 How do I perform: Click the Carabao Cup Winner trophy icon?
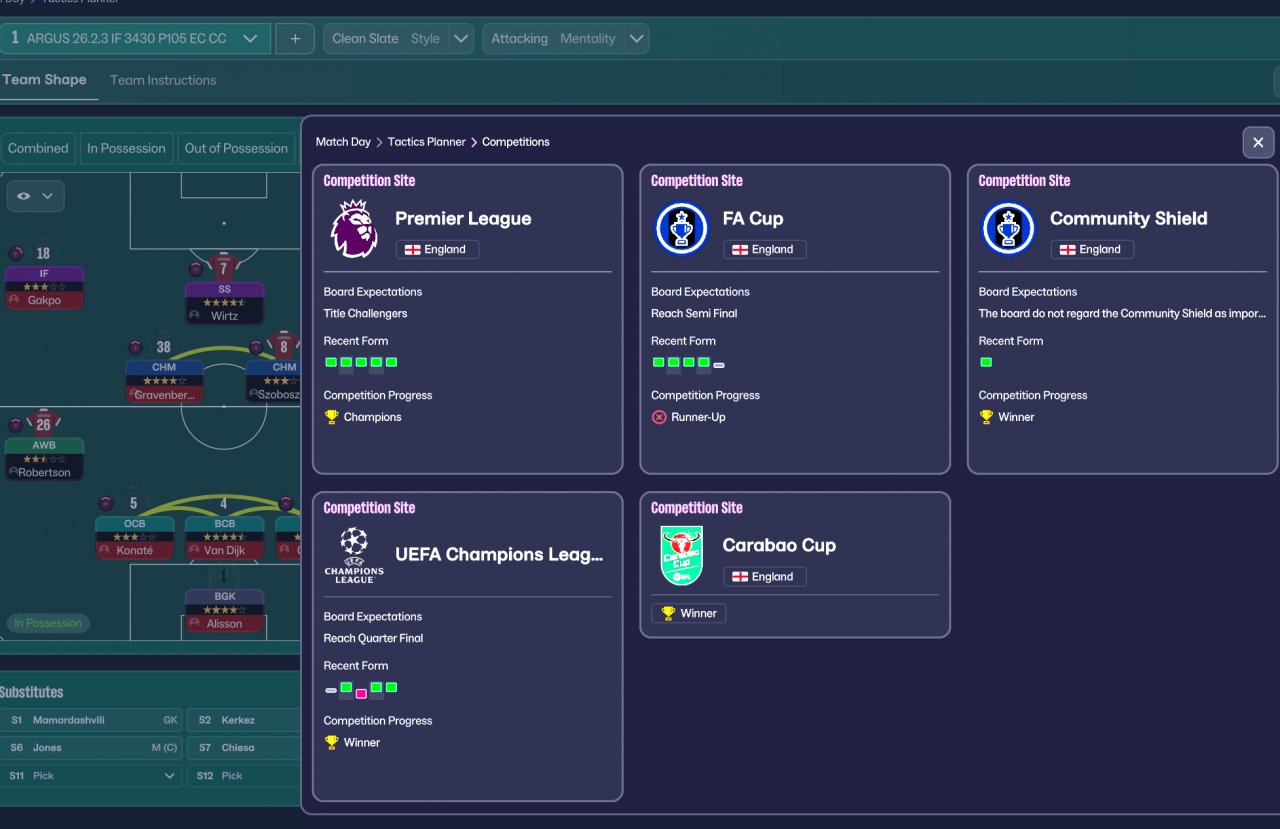[668, 613]
